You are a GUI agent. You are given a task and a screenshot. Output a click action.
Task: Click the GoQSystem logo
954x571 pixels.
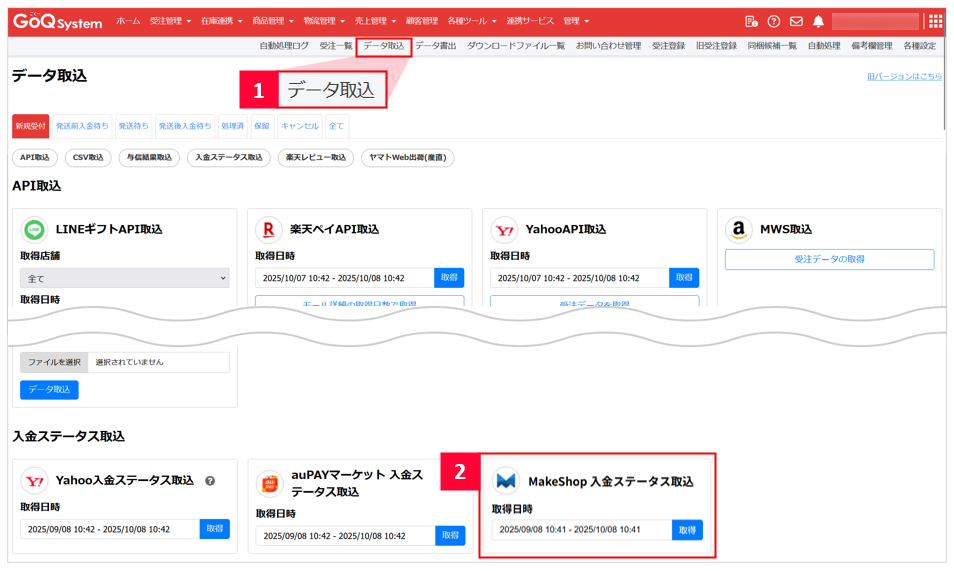pyautogui.click(x=57, y=21)
